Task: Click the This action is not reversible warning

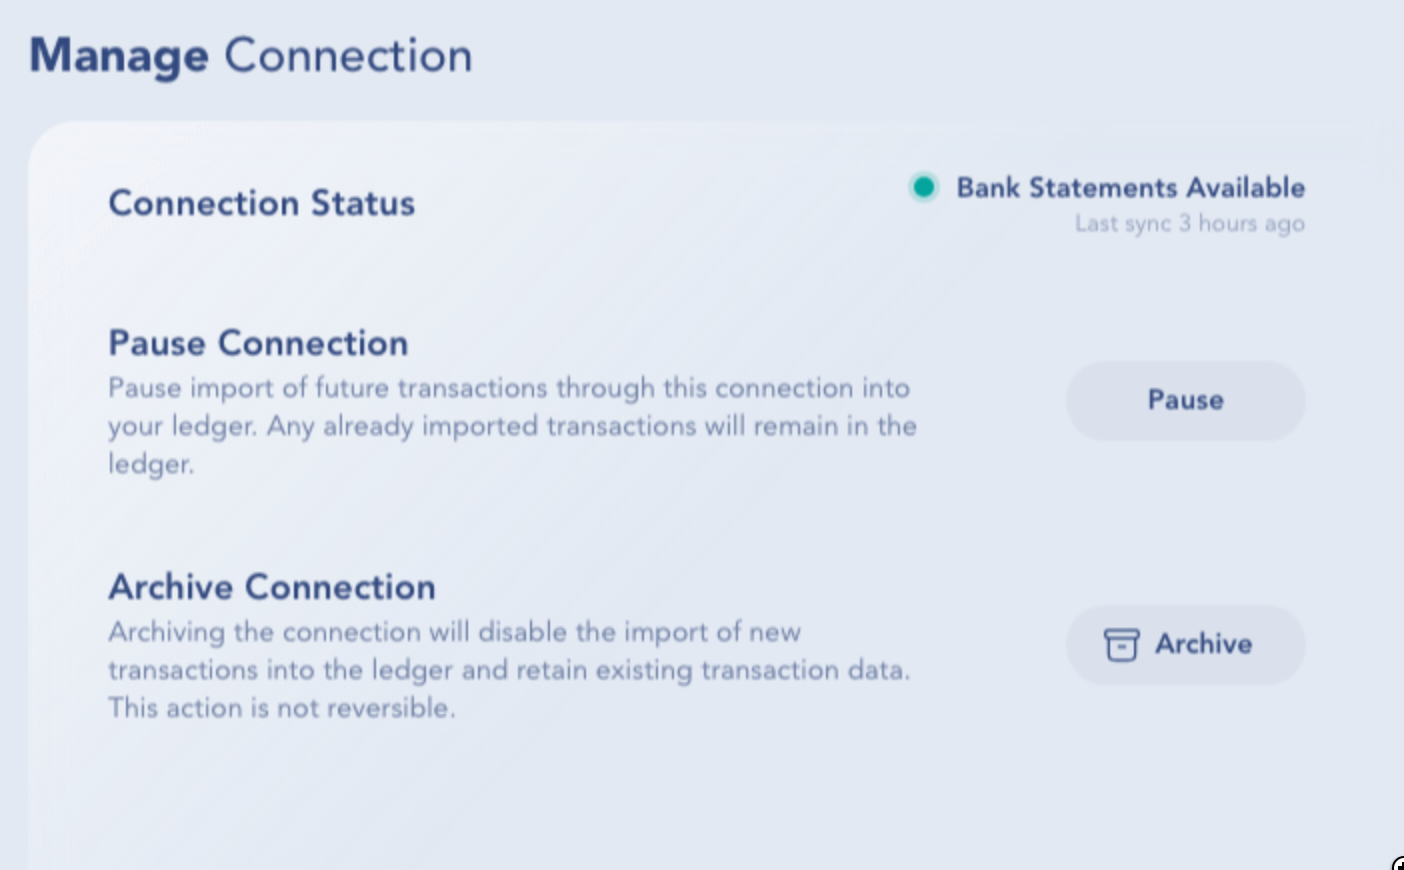Action: pos(282,708)
